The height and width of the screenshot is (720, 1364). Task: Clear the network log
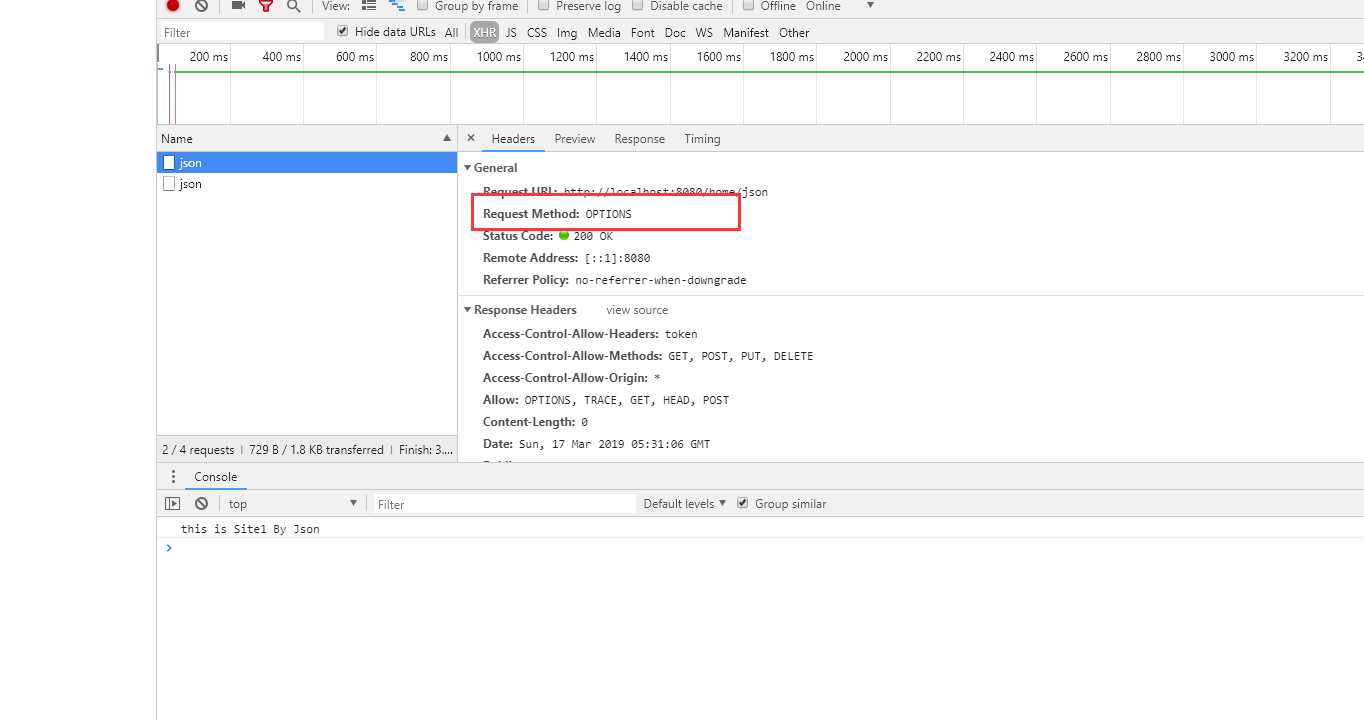[201, 5]
